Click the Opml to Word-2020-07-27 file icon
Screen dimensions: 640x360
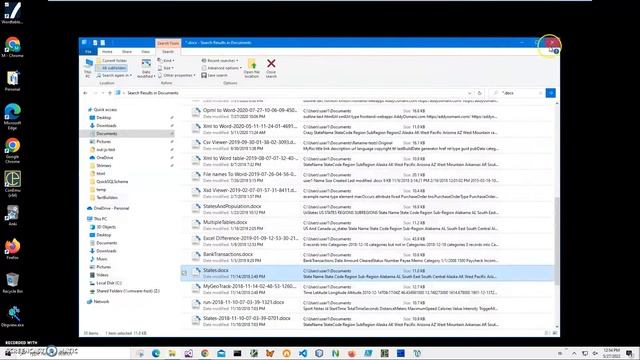tap(196, 113)
